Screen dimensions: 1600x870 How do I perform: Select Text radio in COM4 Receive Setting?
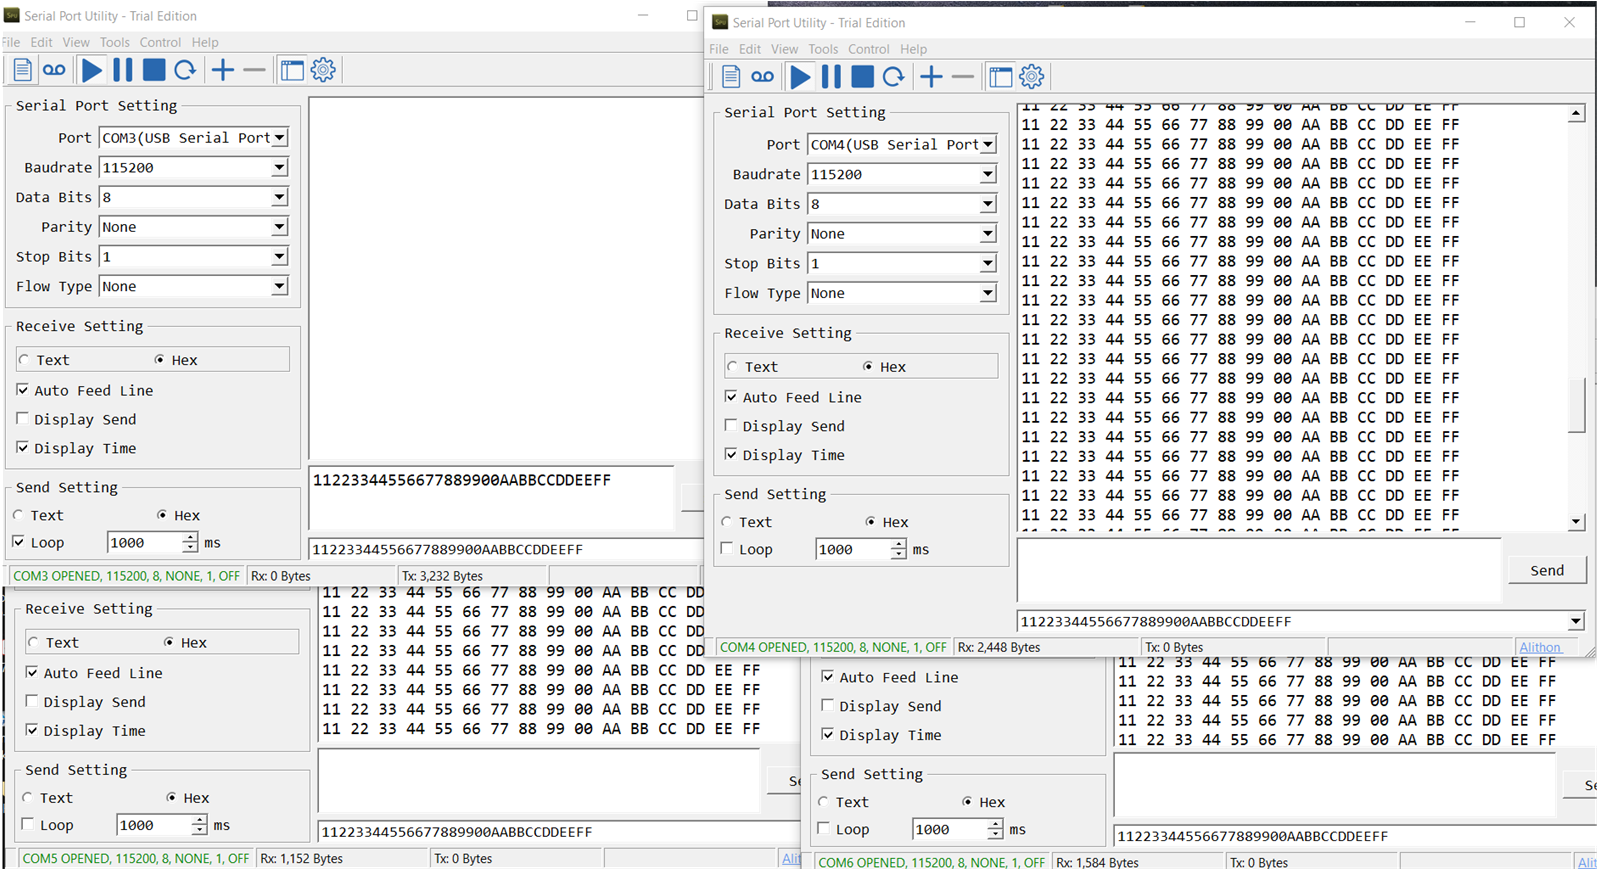click(x=733, y=367)
